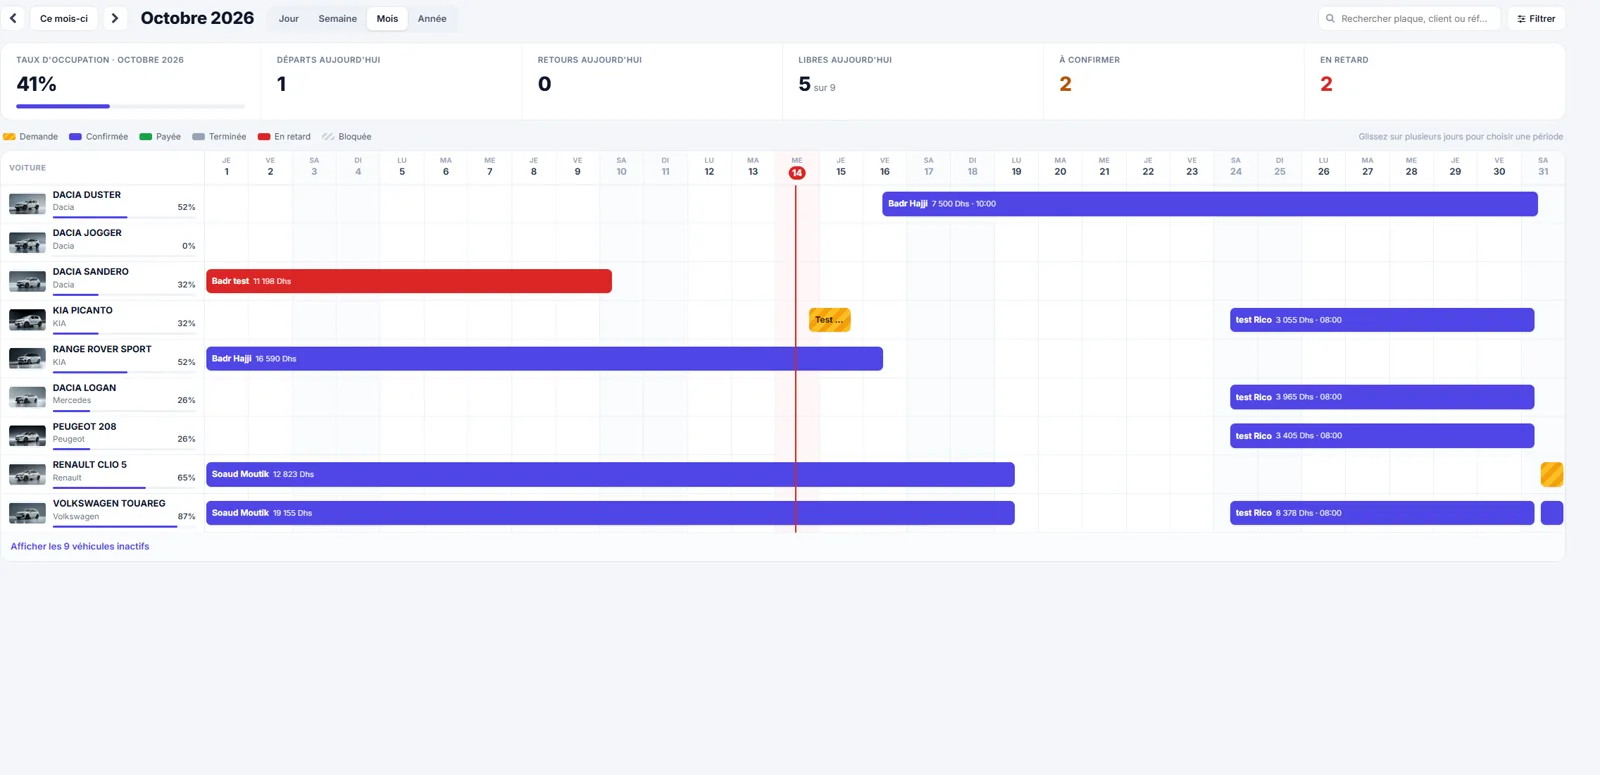The image size is (1600, 775).
Task: Open the Souad Moutik 12 823 Dhs booking
Action: [x=610, y=474]
